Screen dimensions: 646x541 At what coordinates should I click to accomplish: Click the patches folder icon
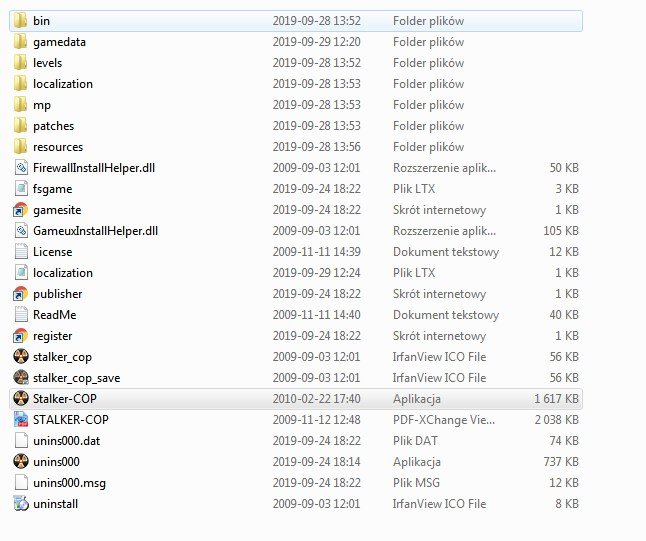(x=21, y=126)
